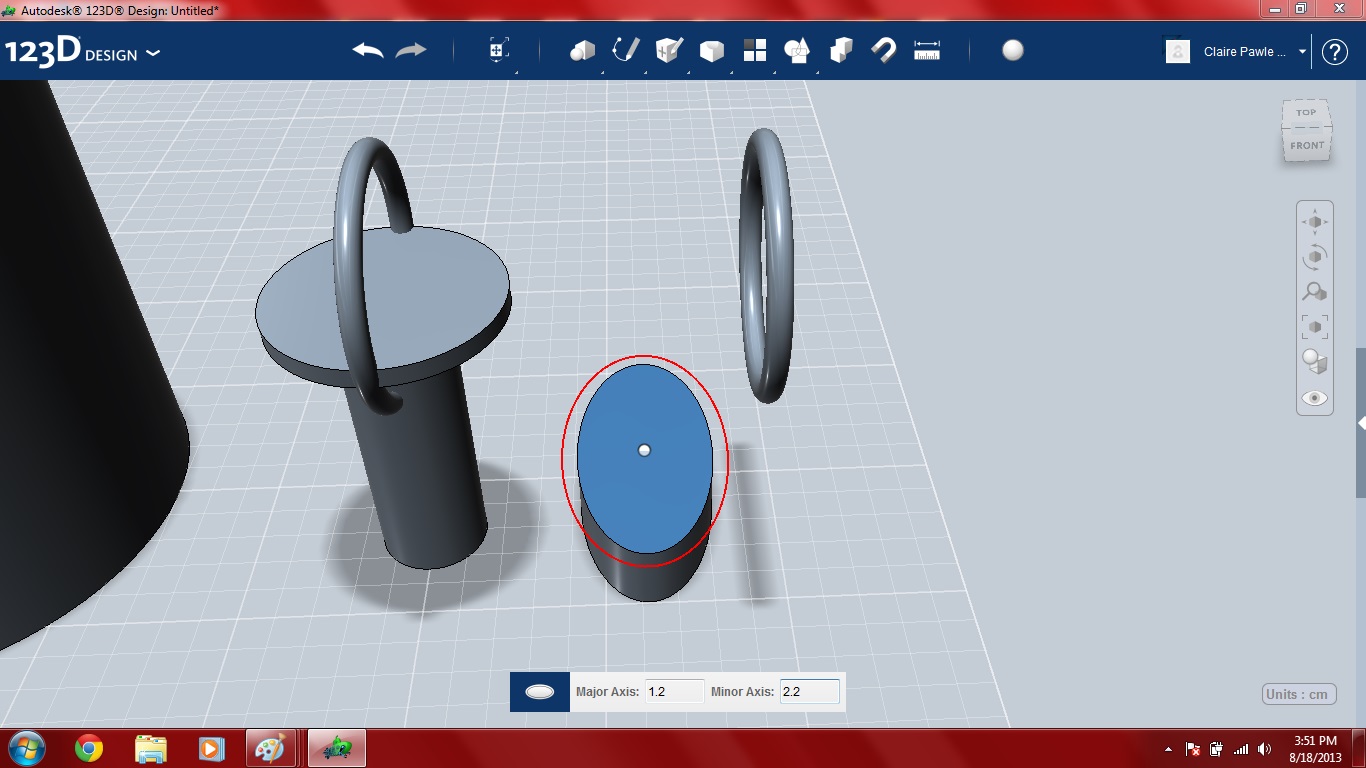Select the Measure ruler tool

pyautogui.click(x=927, y=51)
